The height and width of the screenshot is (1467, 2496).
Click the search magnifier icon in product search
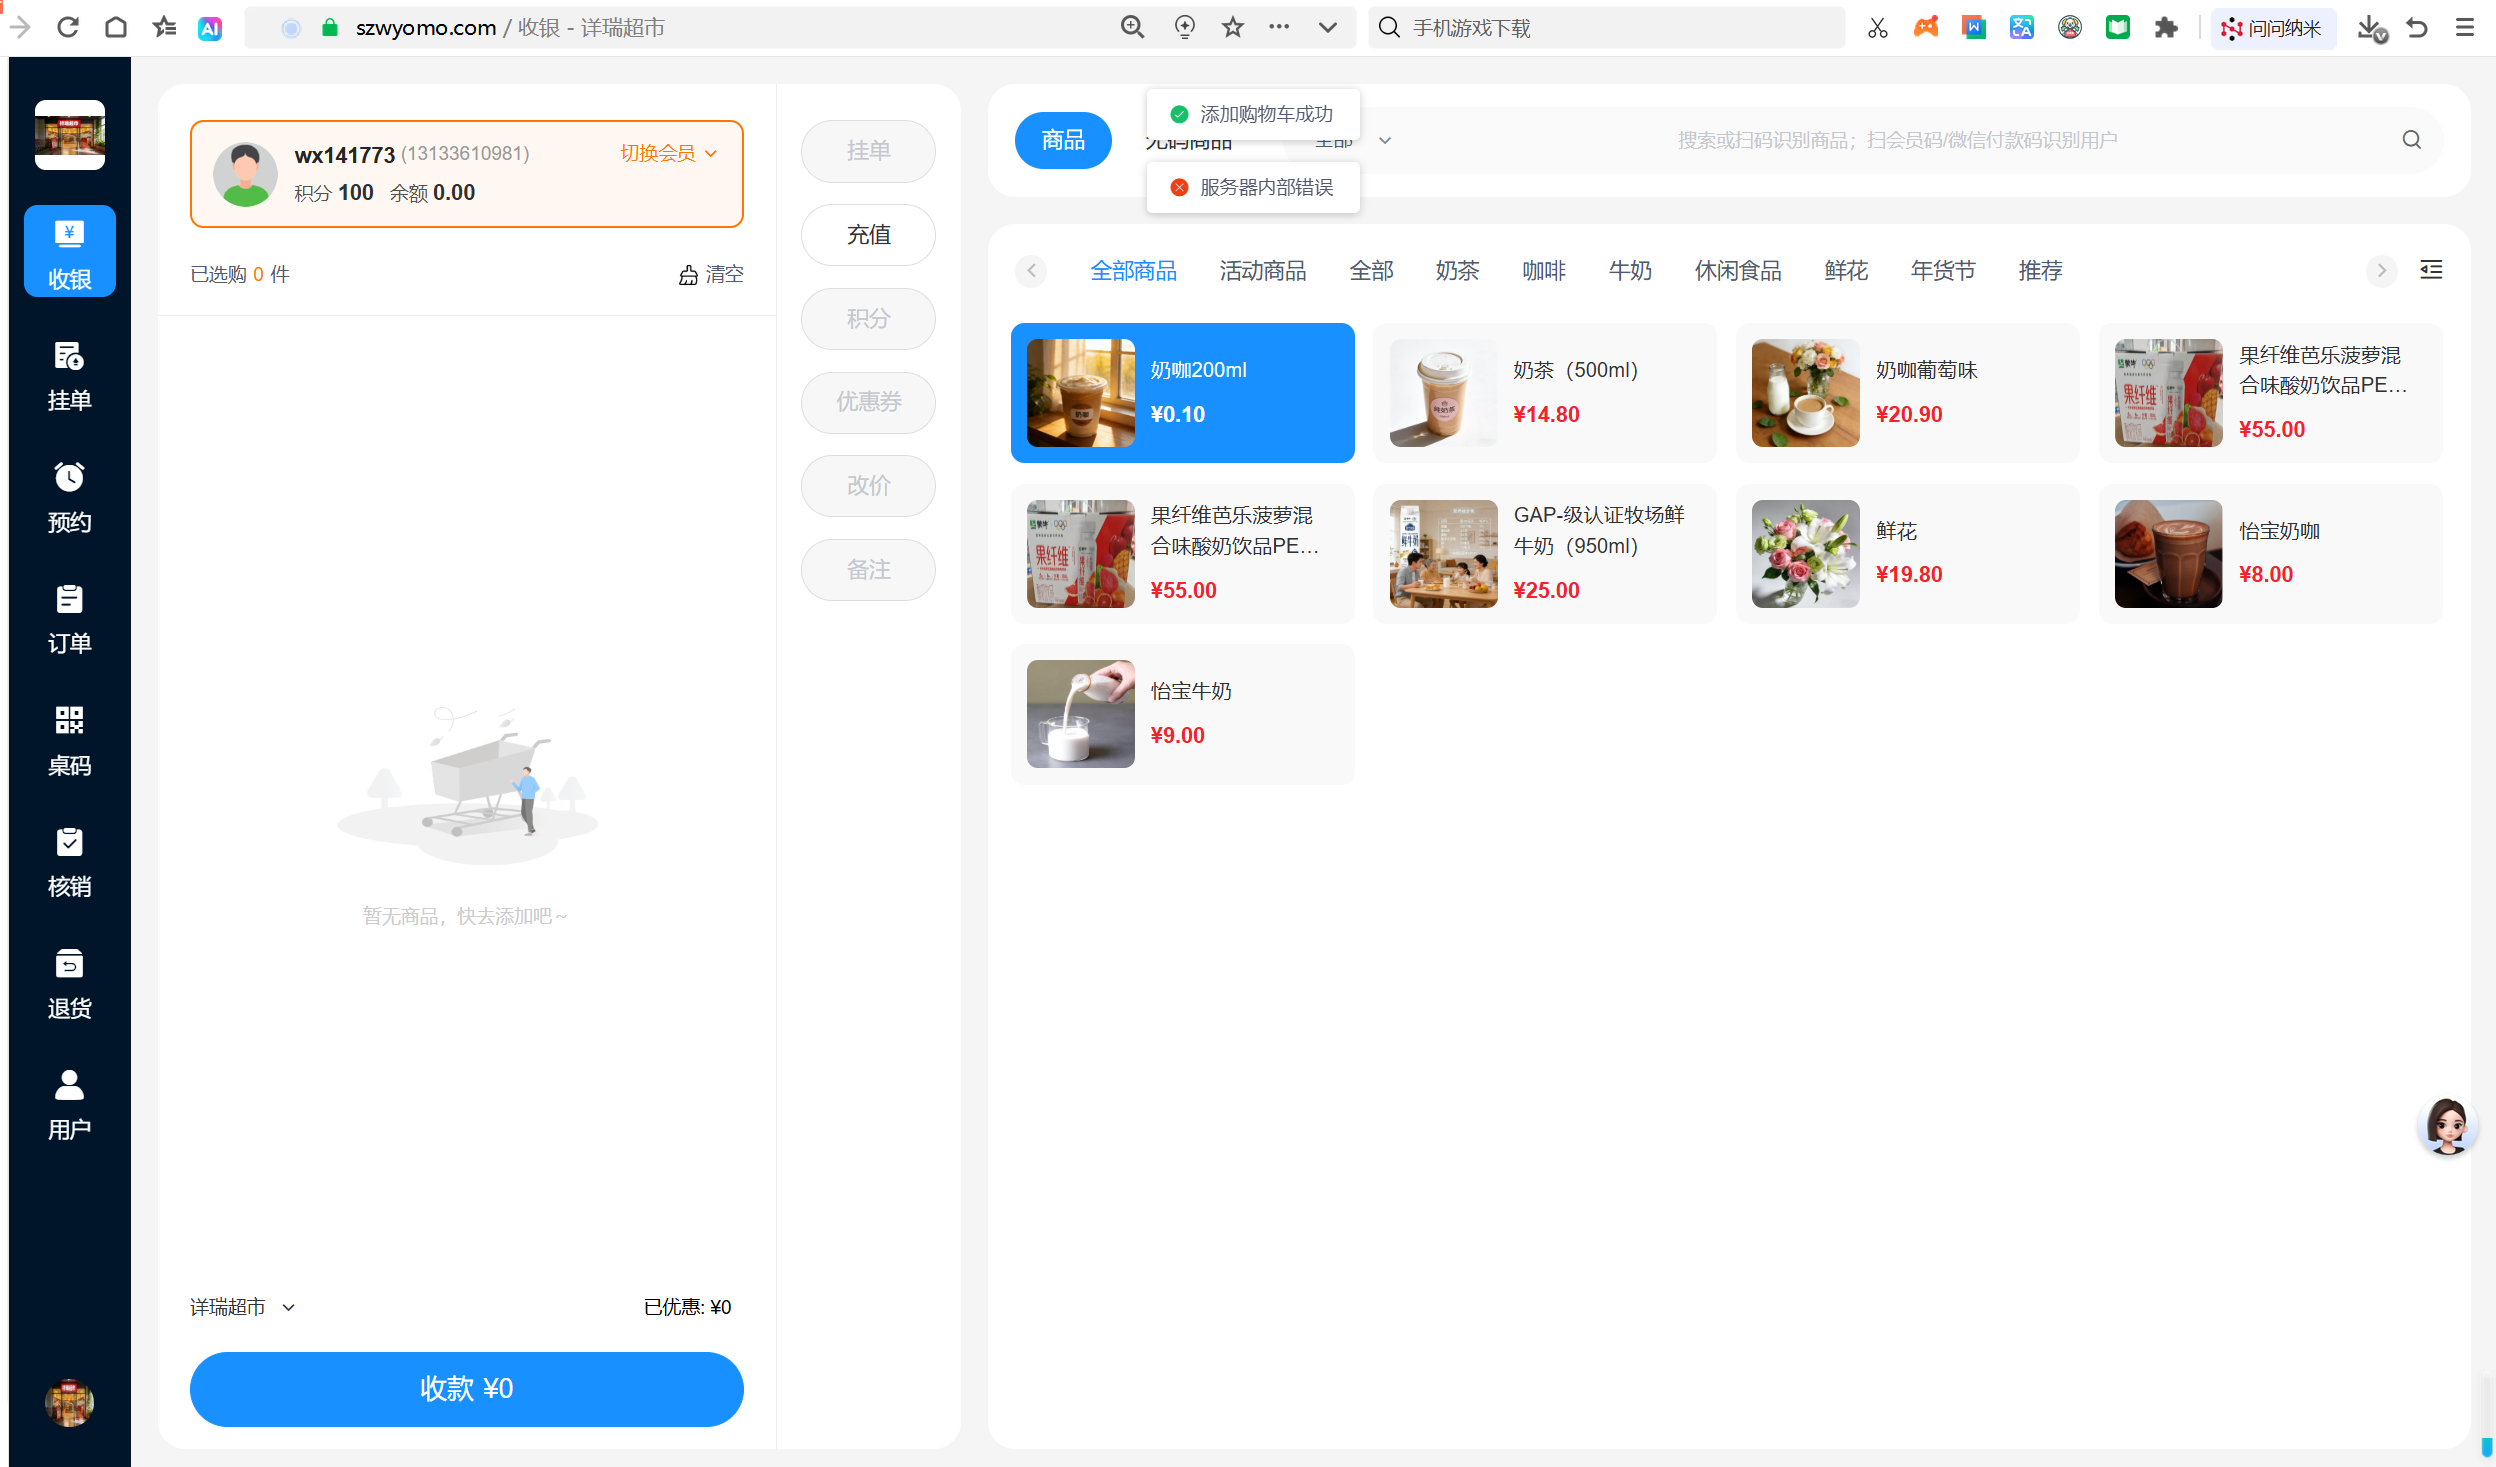[x=2411, y=140]
